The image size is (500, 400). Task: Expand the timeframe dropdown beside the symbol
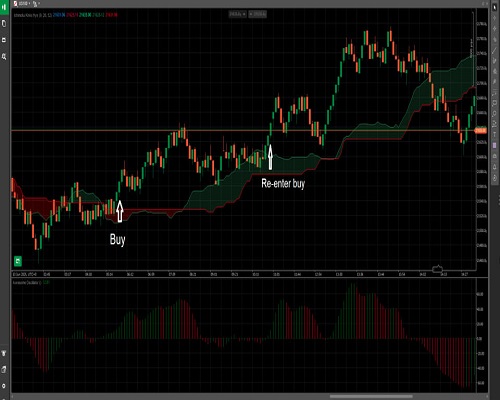(36, 3)
